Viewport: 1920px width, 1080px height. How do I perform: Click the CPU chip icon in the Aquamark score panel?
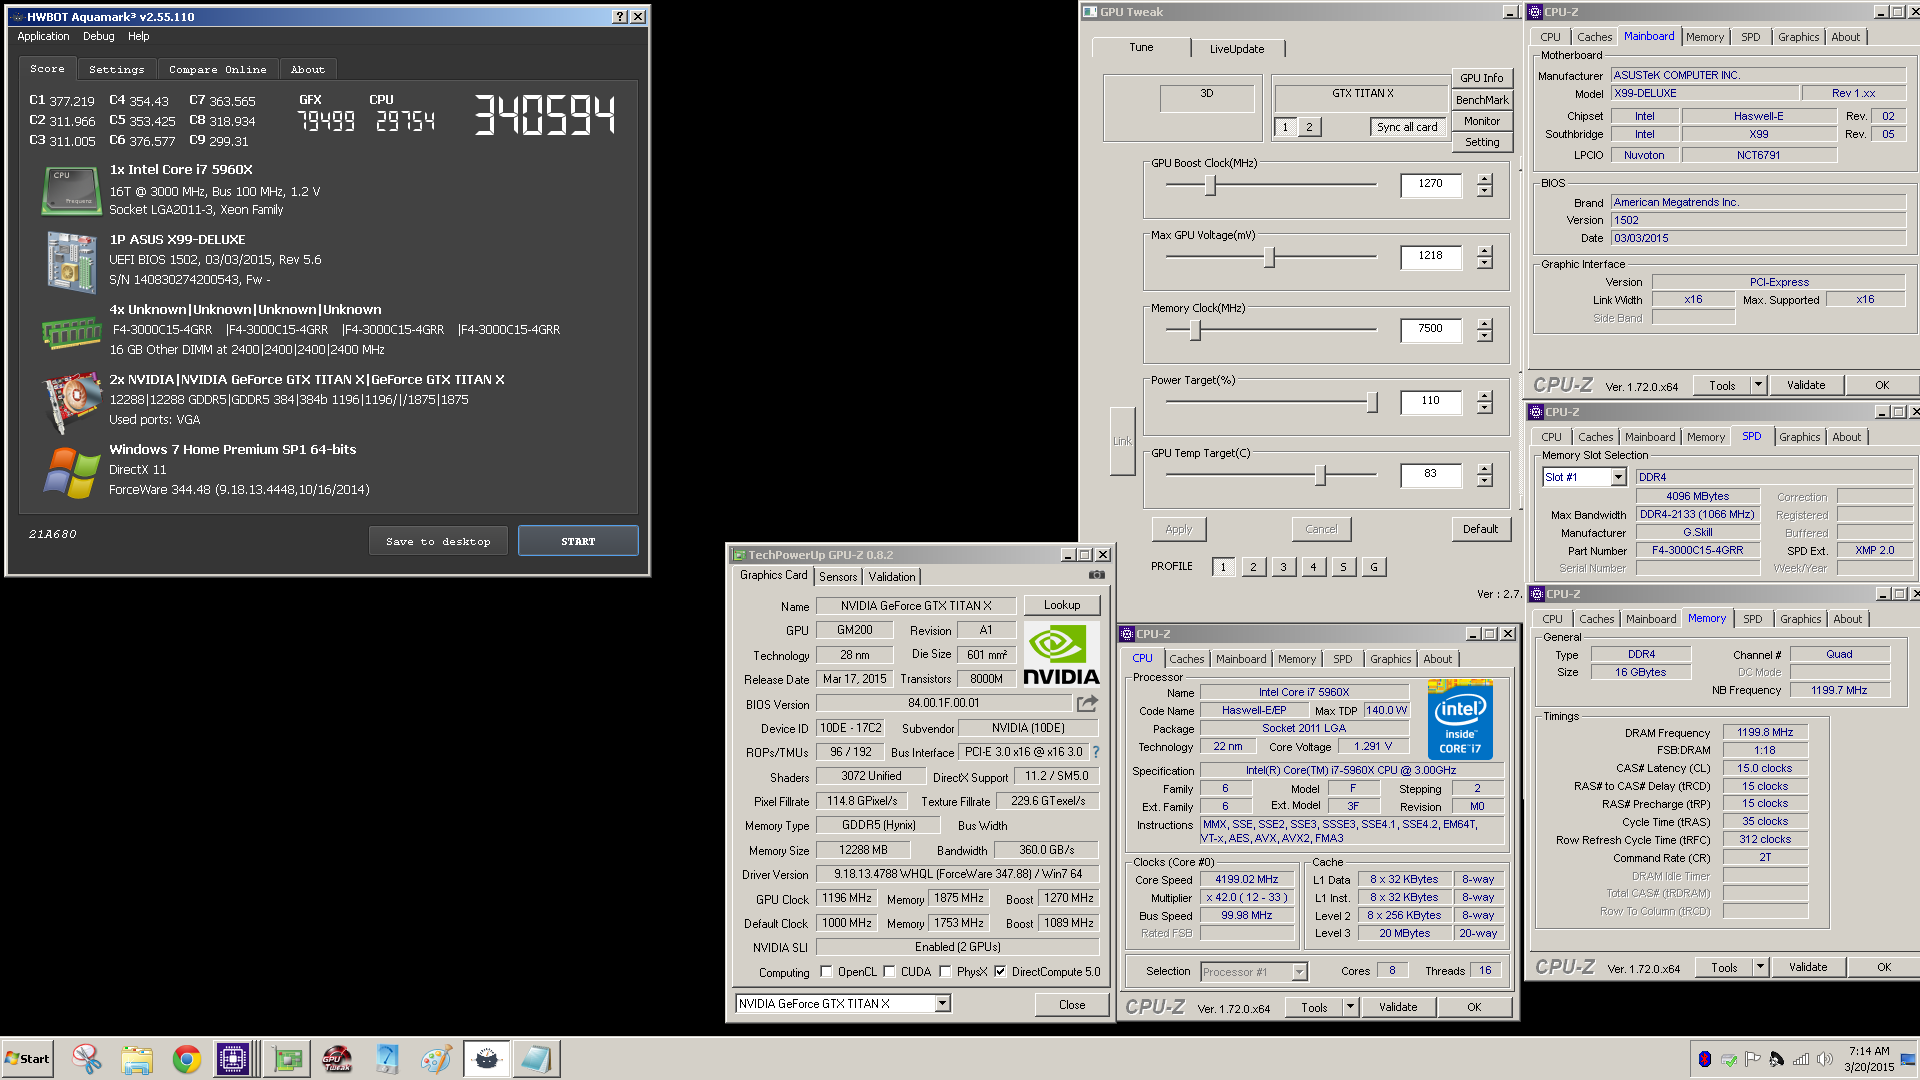pos(70,190)
